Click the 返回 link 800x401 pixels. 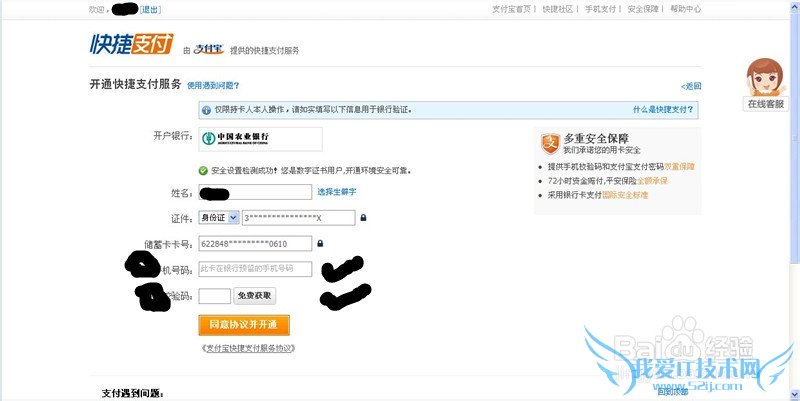pyautogui.click(x=691, y=86)
